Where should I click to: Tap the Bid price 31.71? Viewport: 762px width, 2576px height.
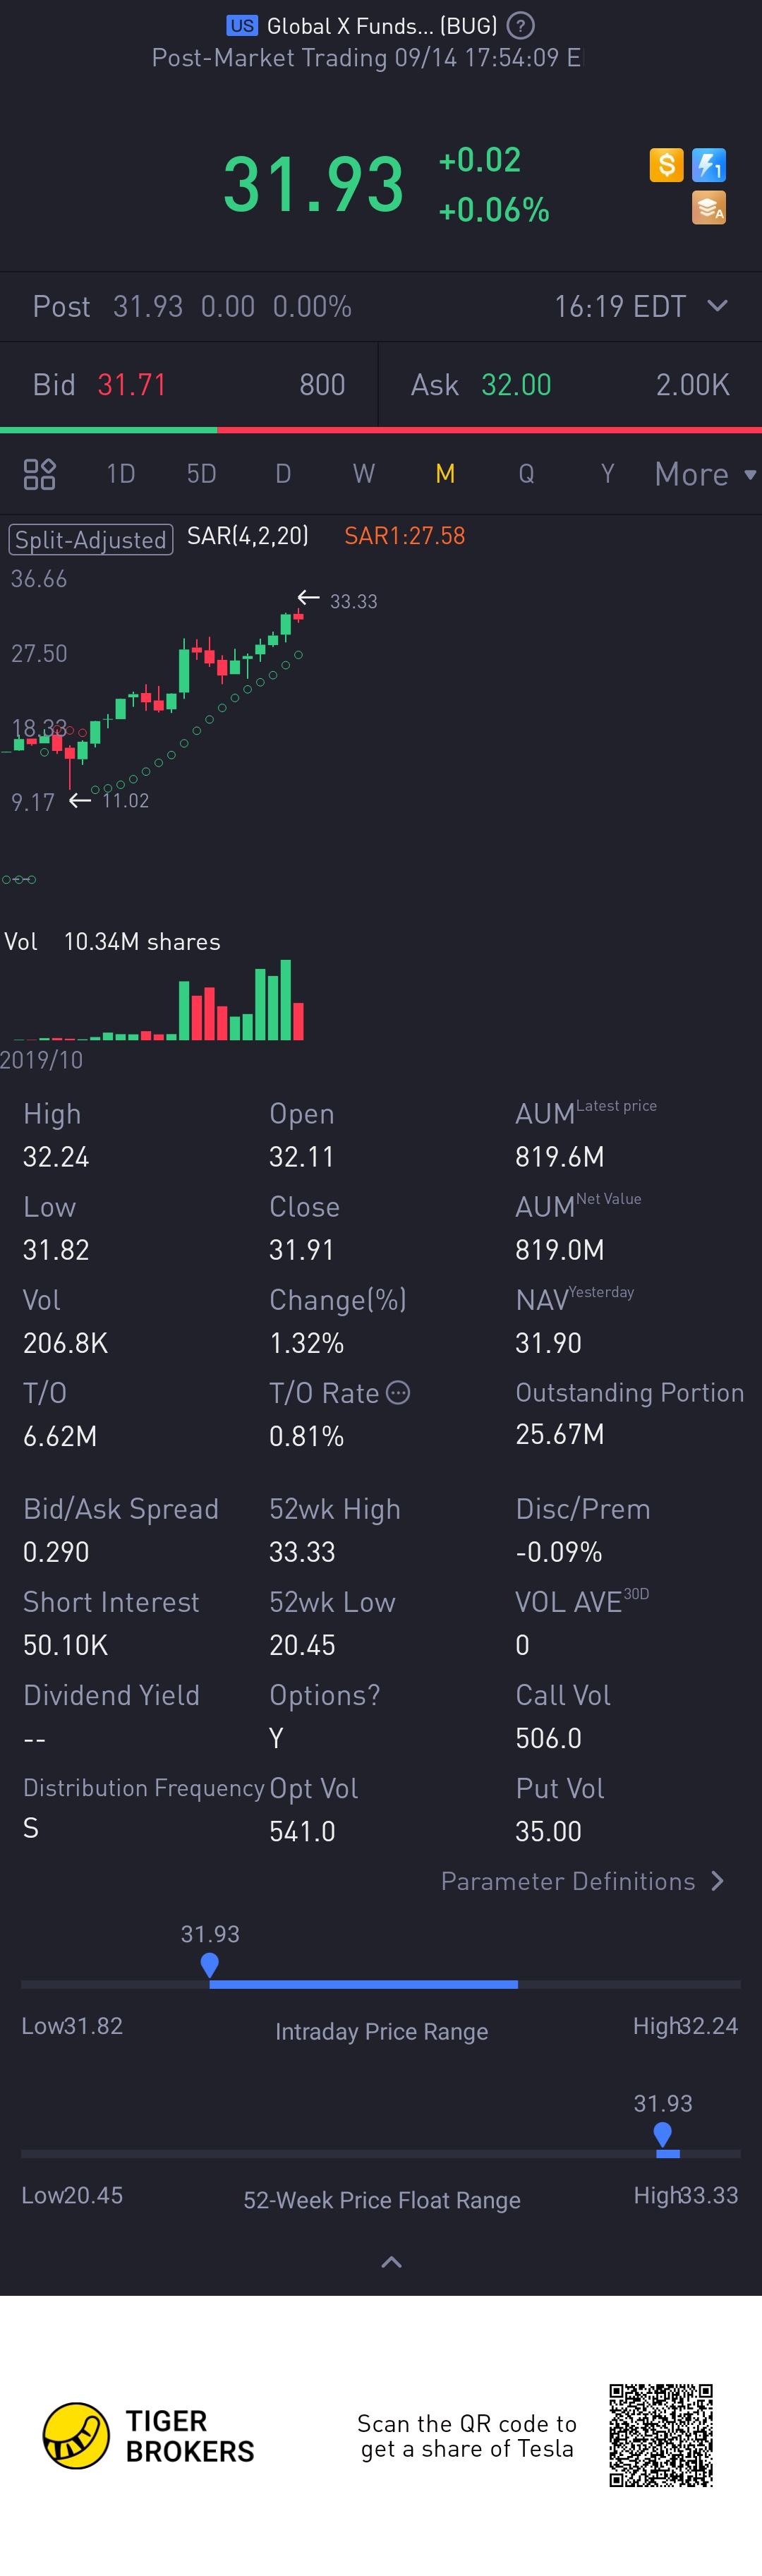[x=132, y=385]
